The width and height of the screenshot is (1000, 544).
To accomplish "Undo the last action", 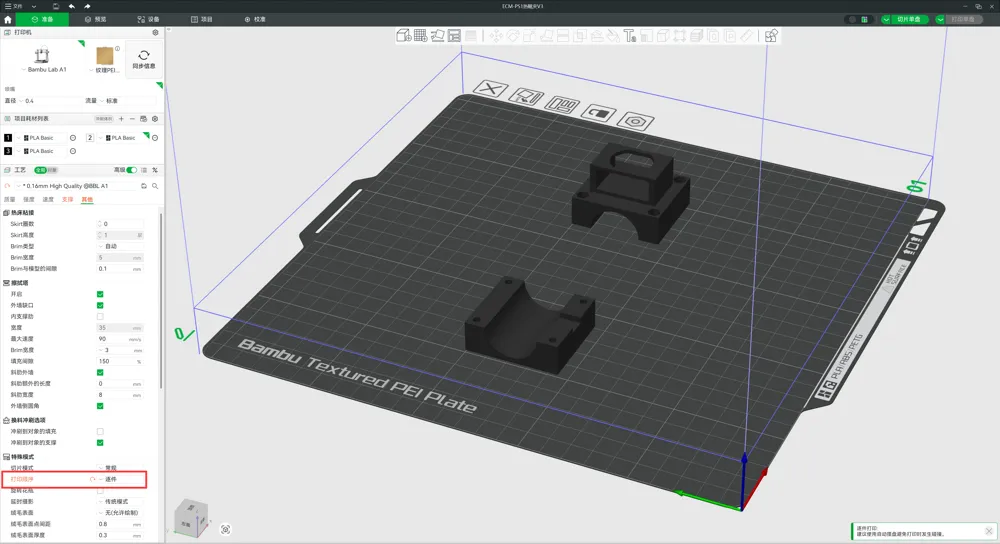I will pos(71,6).
